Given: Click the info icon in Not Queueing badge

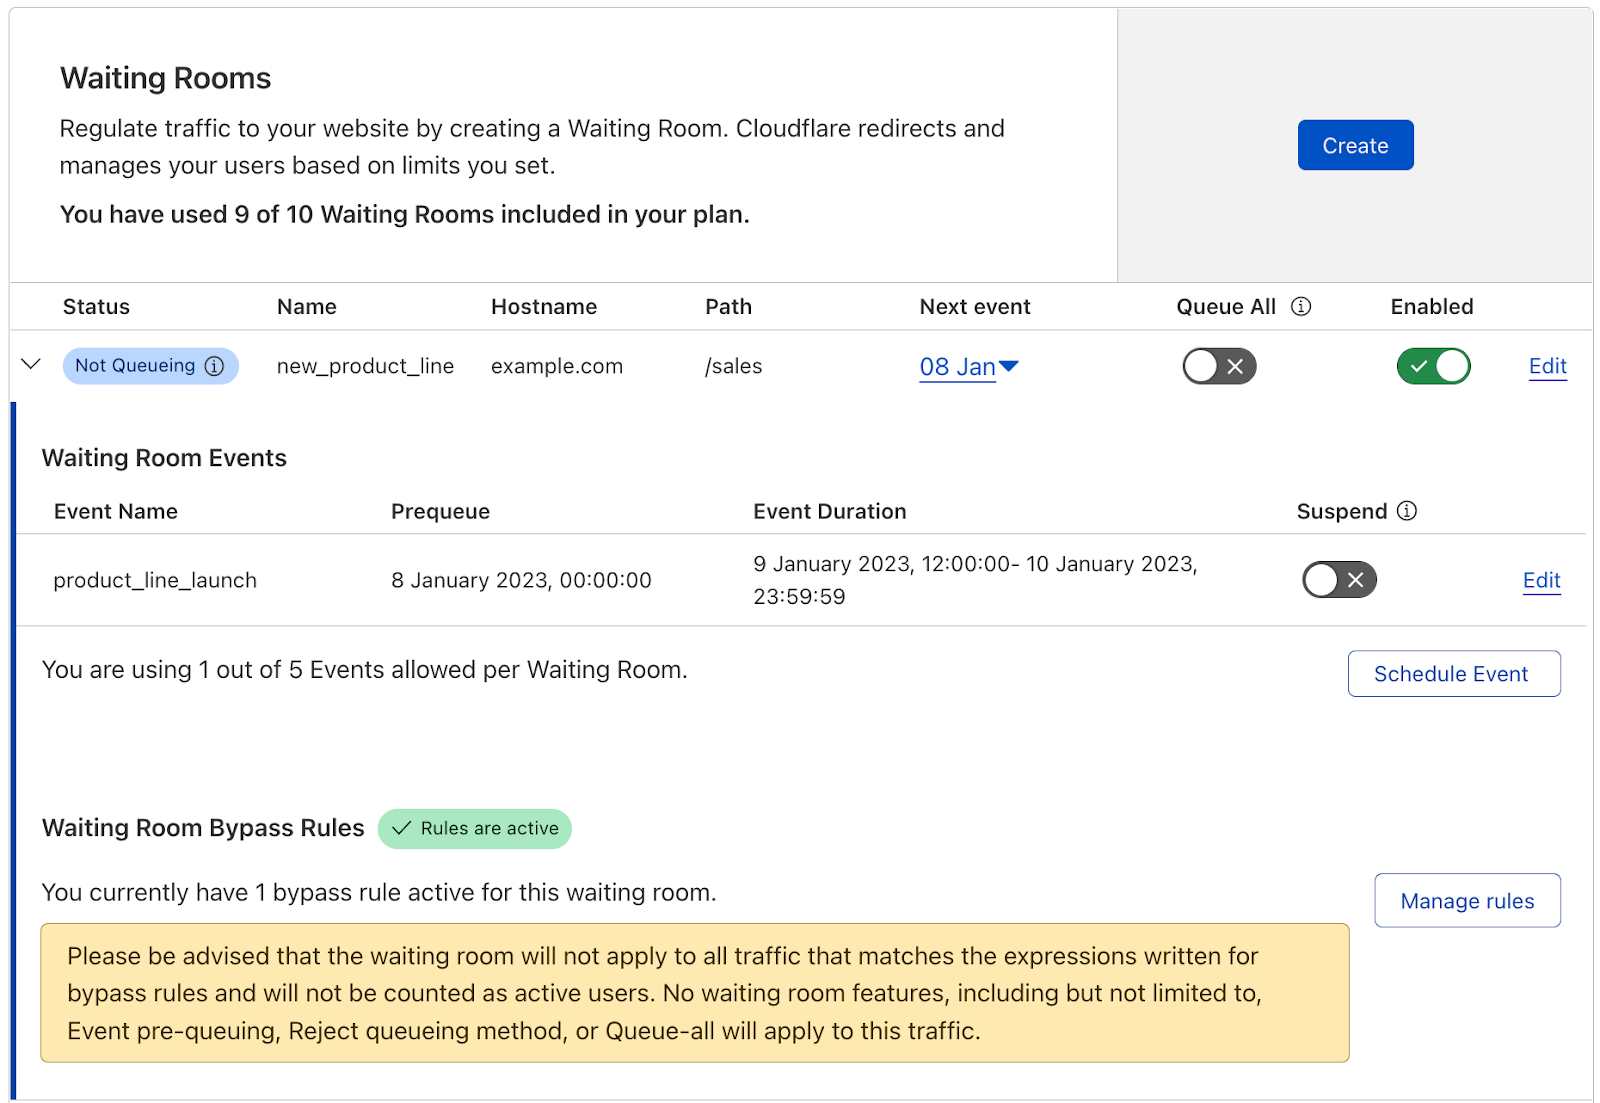Looking at the screenshot, I should tap(214, 366).
